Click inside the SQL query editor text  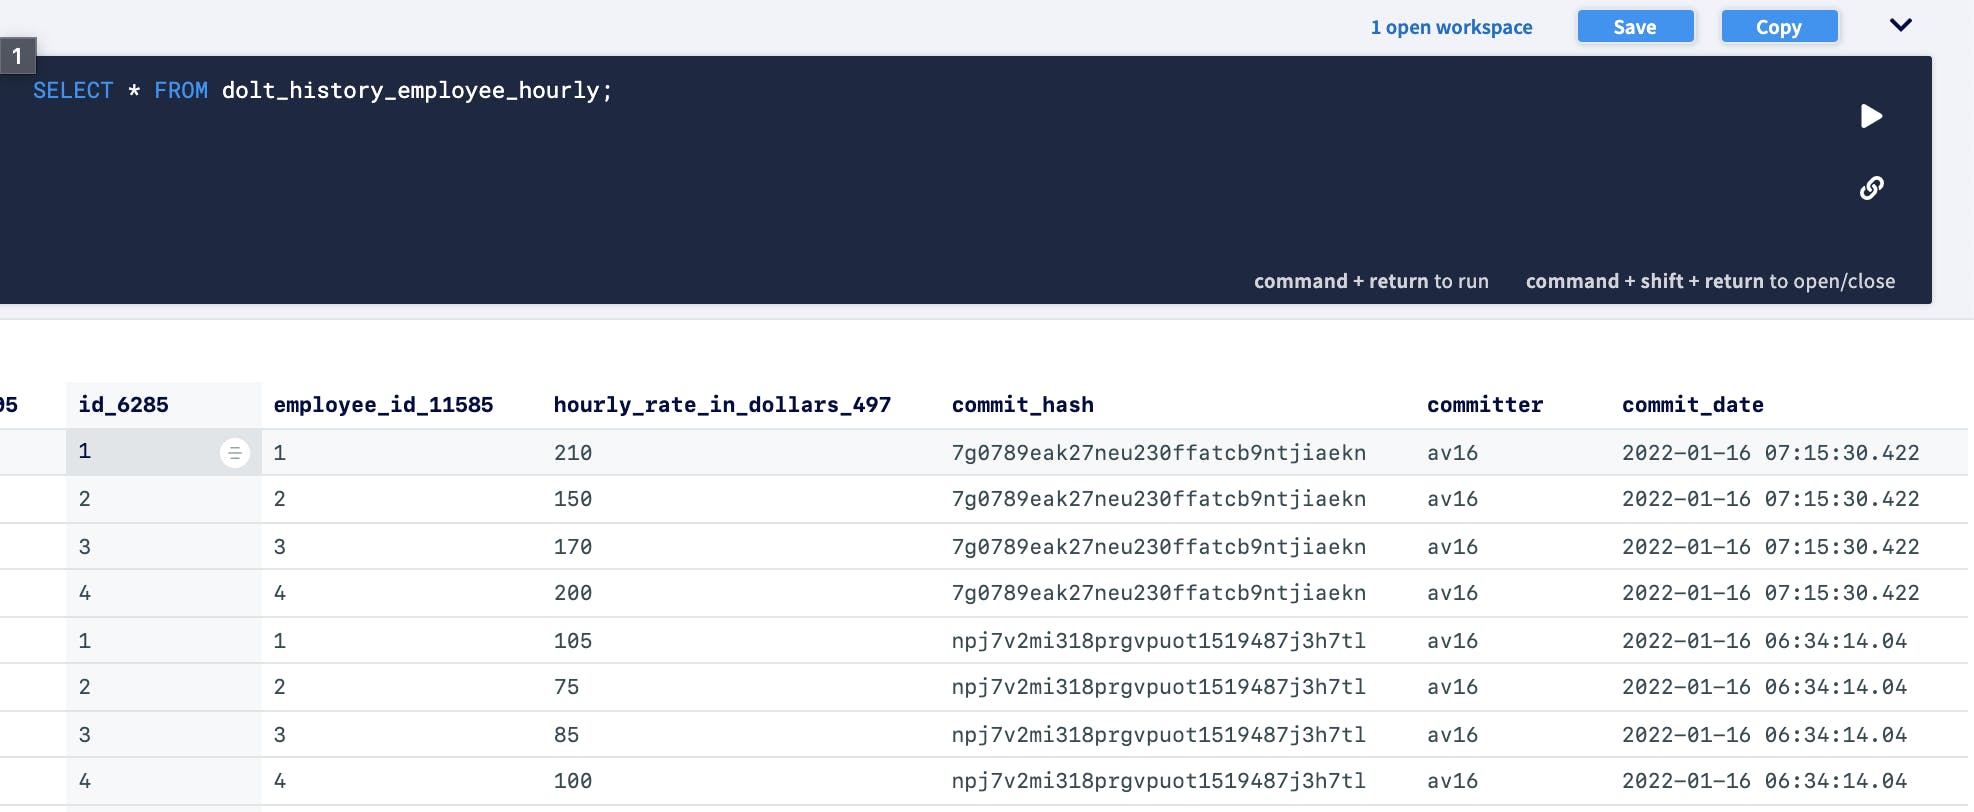tap(322, 90)
